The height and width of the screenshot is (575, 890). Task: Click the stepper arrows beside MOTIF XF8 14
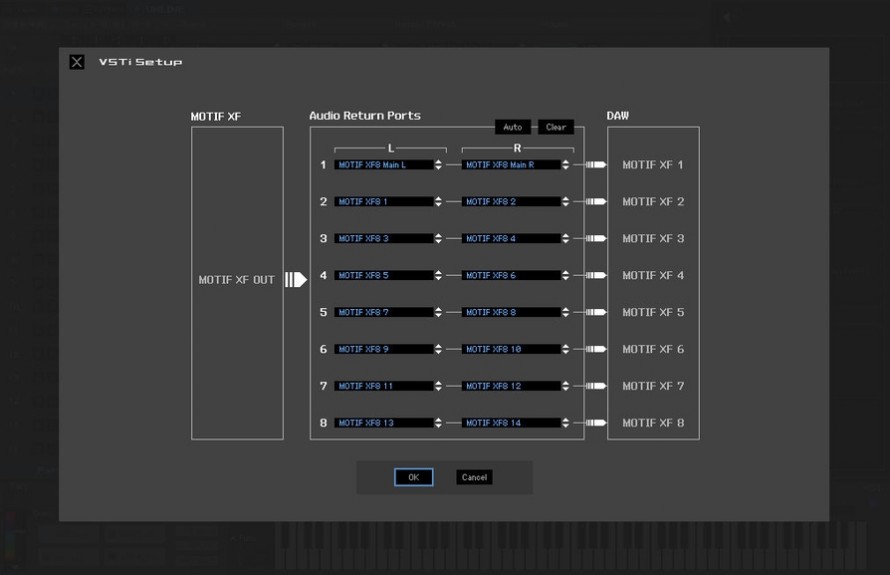pyautogui.click(x=565, y=423)
